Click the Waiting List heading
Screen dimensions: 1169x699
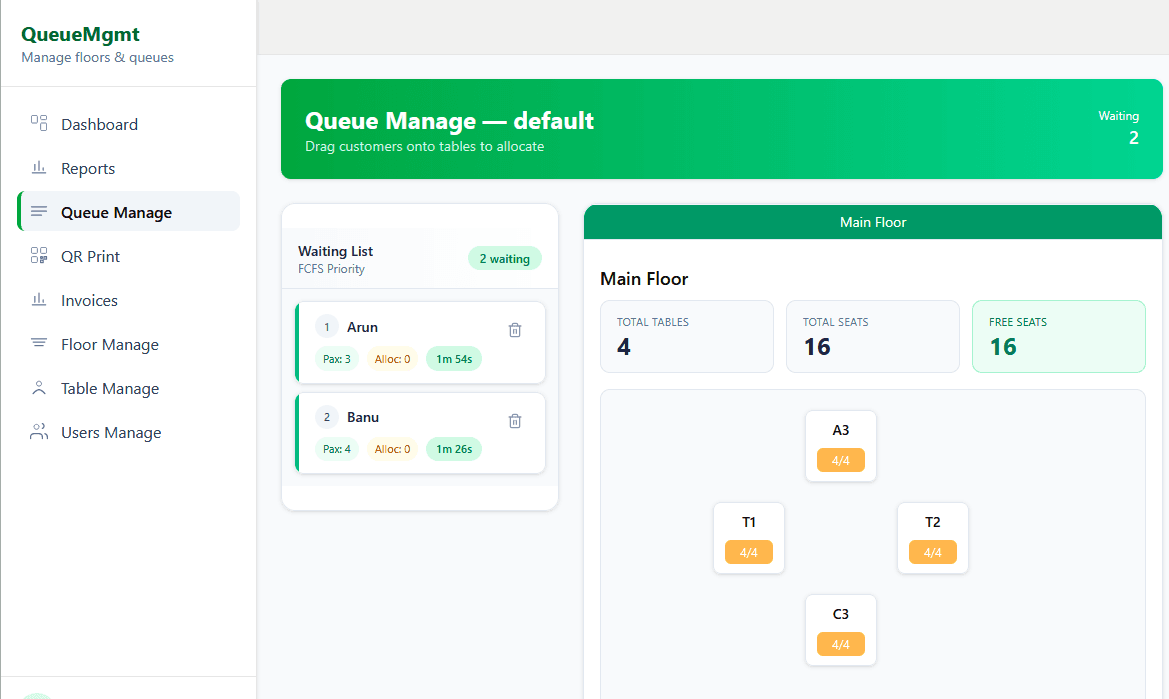pos(335,251)
